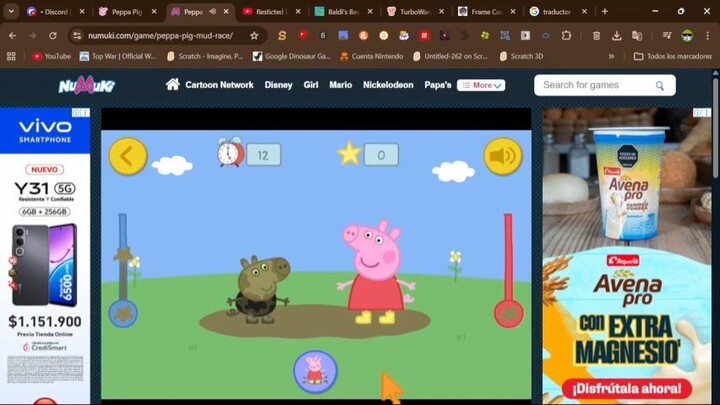The image size is (720, 405).
Task: Open Nickelodeon games category
Action: click(388, 85)
